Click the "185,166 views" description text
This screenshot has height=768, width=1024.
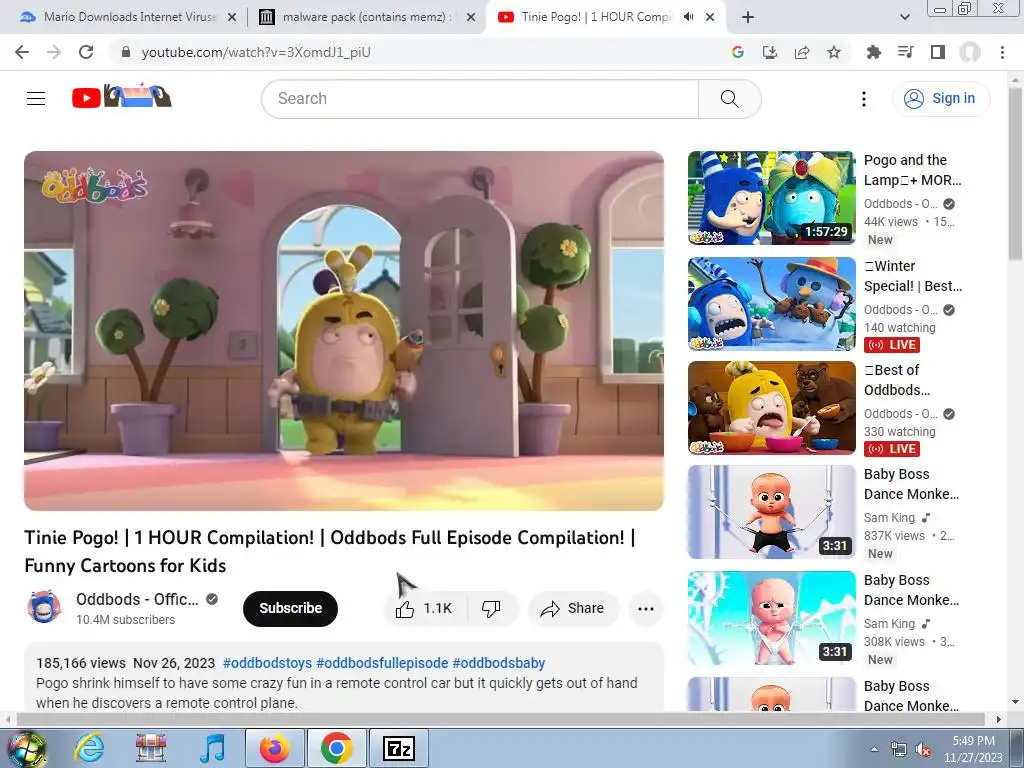[x=81, y=663]
